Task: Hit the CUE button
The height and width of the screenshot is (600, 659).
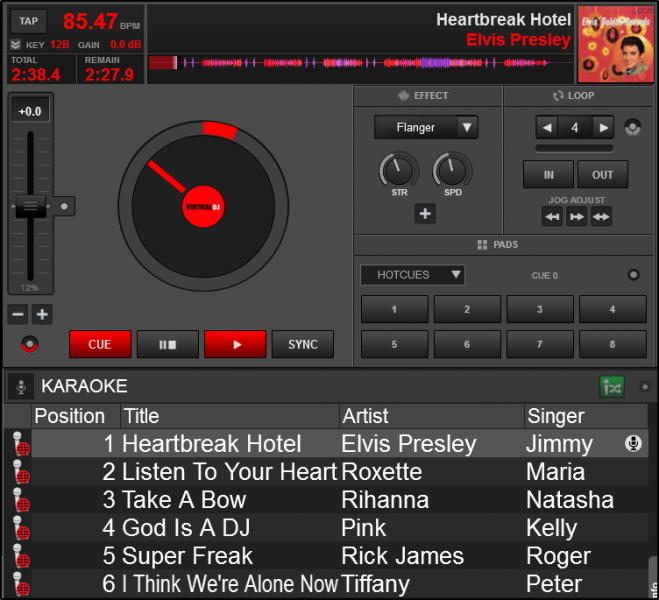Action: (x=100, y=344)
